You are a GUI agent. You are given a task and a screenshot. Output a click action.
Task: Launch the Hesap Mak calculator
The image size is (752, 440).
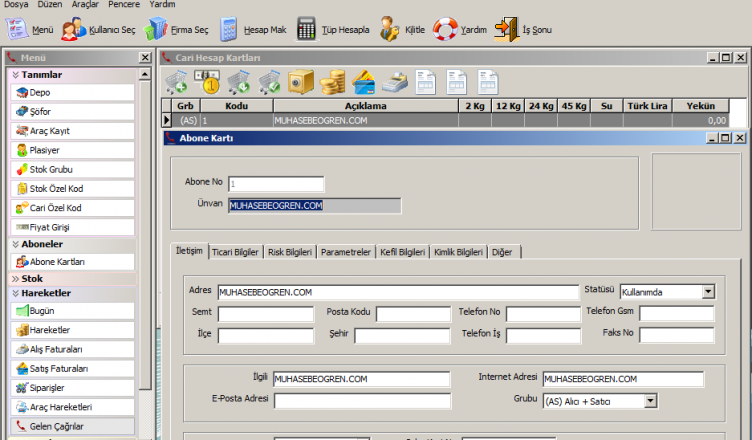click(229, 29)
